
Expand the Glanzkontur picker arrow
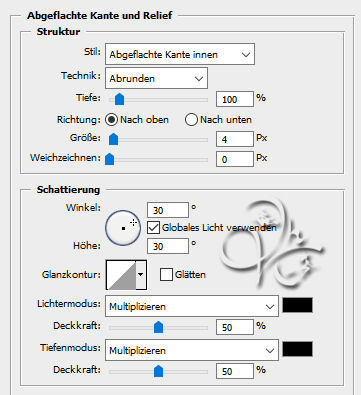click(141, 275)
